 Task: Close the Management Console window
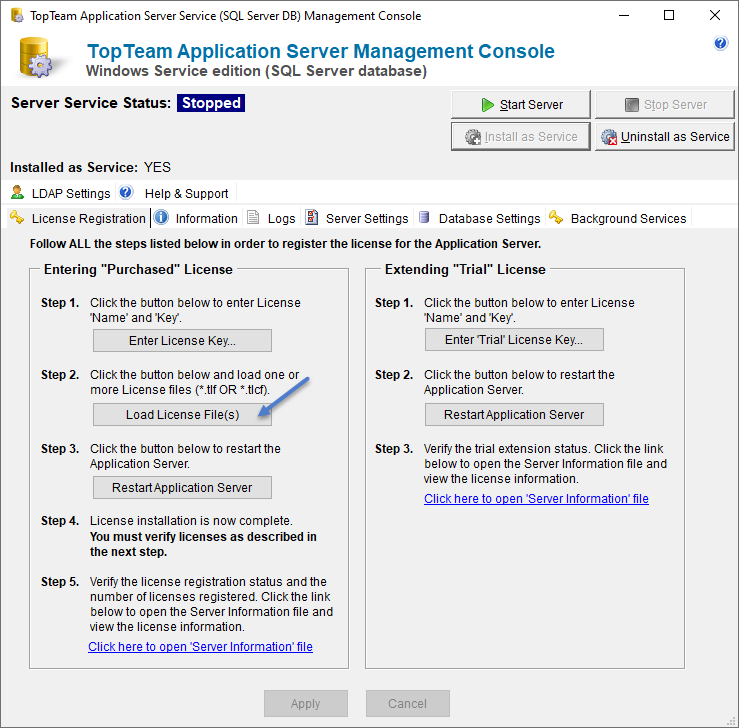[714, 16]
